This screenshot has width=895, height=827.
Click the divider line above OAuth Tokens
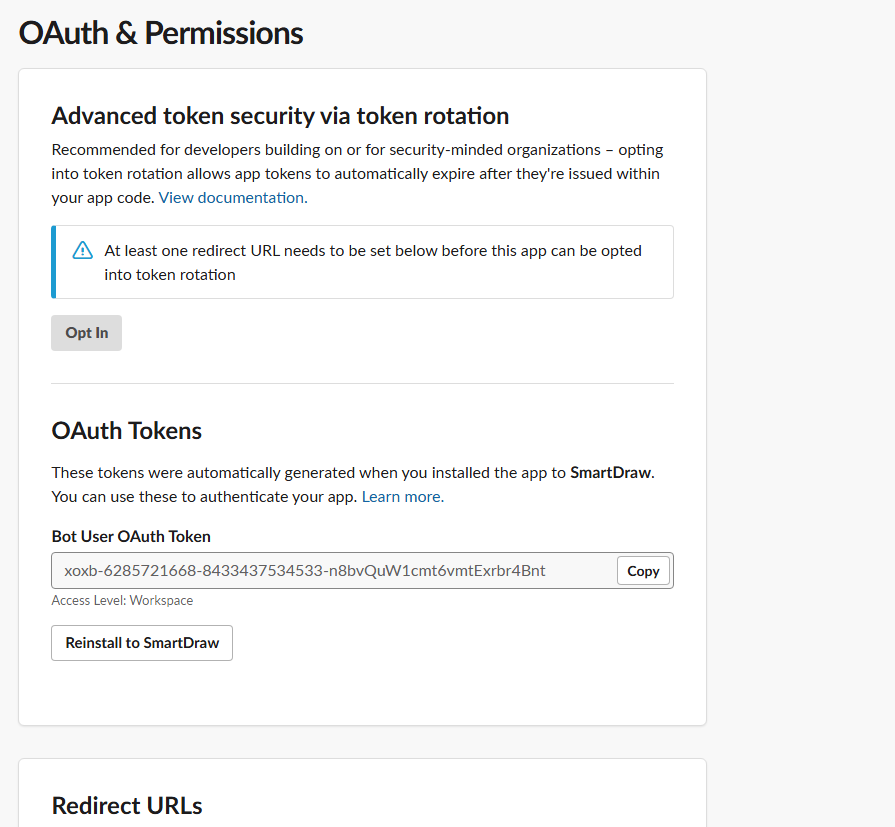[362, 383]
